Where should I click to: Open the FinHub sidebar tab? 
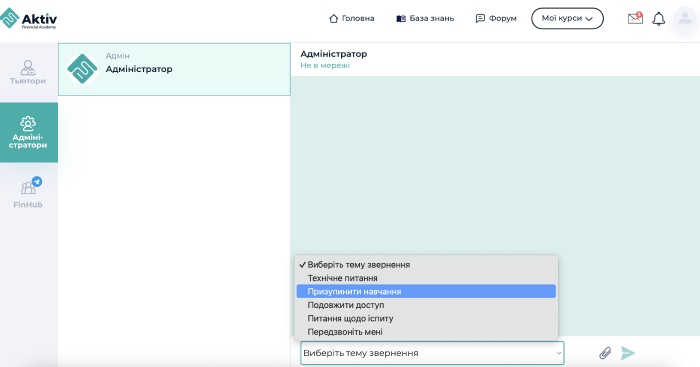click(28, 193)
